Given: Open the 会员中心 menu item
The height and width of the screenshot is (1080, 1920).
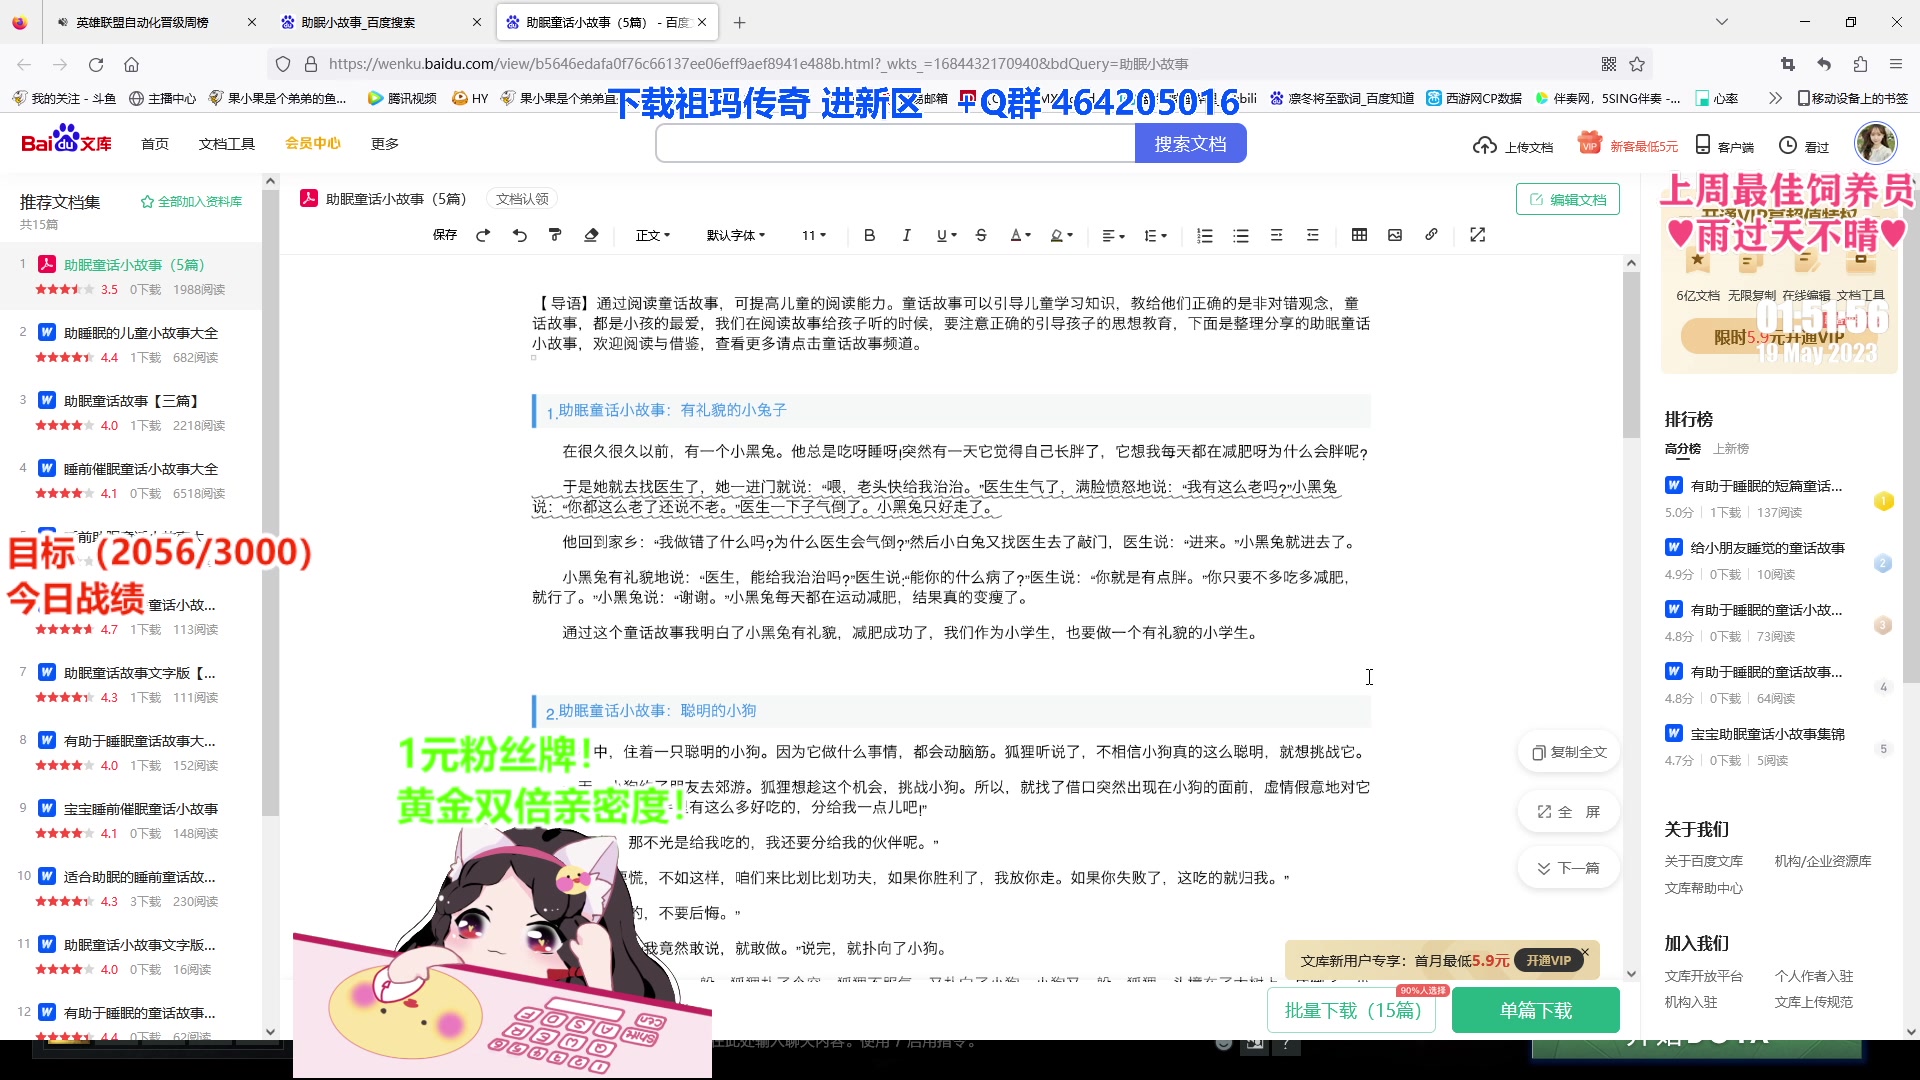Looking at the screenshot, I should (x=311, y=143).
